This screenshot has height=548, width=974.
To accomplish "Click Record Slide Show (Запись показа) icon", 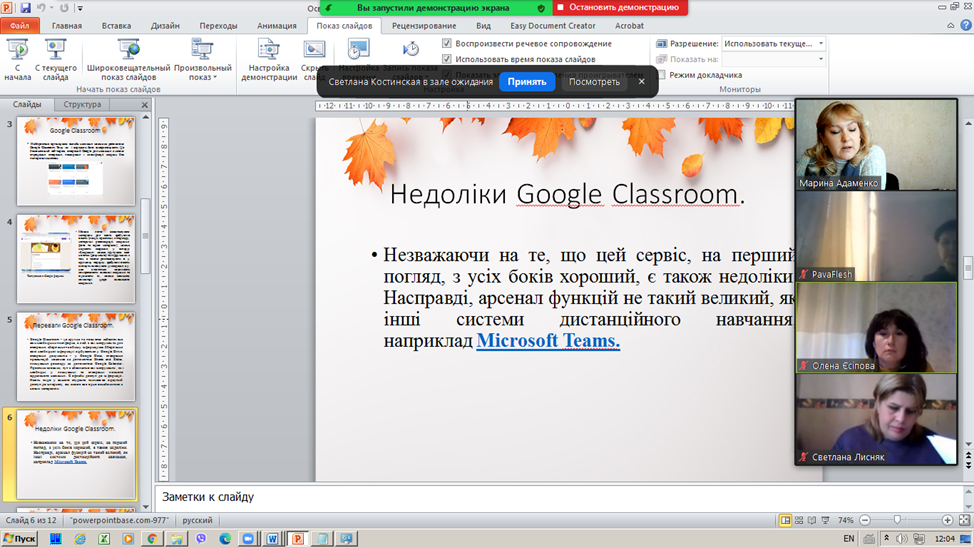I will (x=411, y=48).
